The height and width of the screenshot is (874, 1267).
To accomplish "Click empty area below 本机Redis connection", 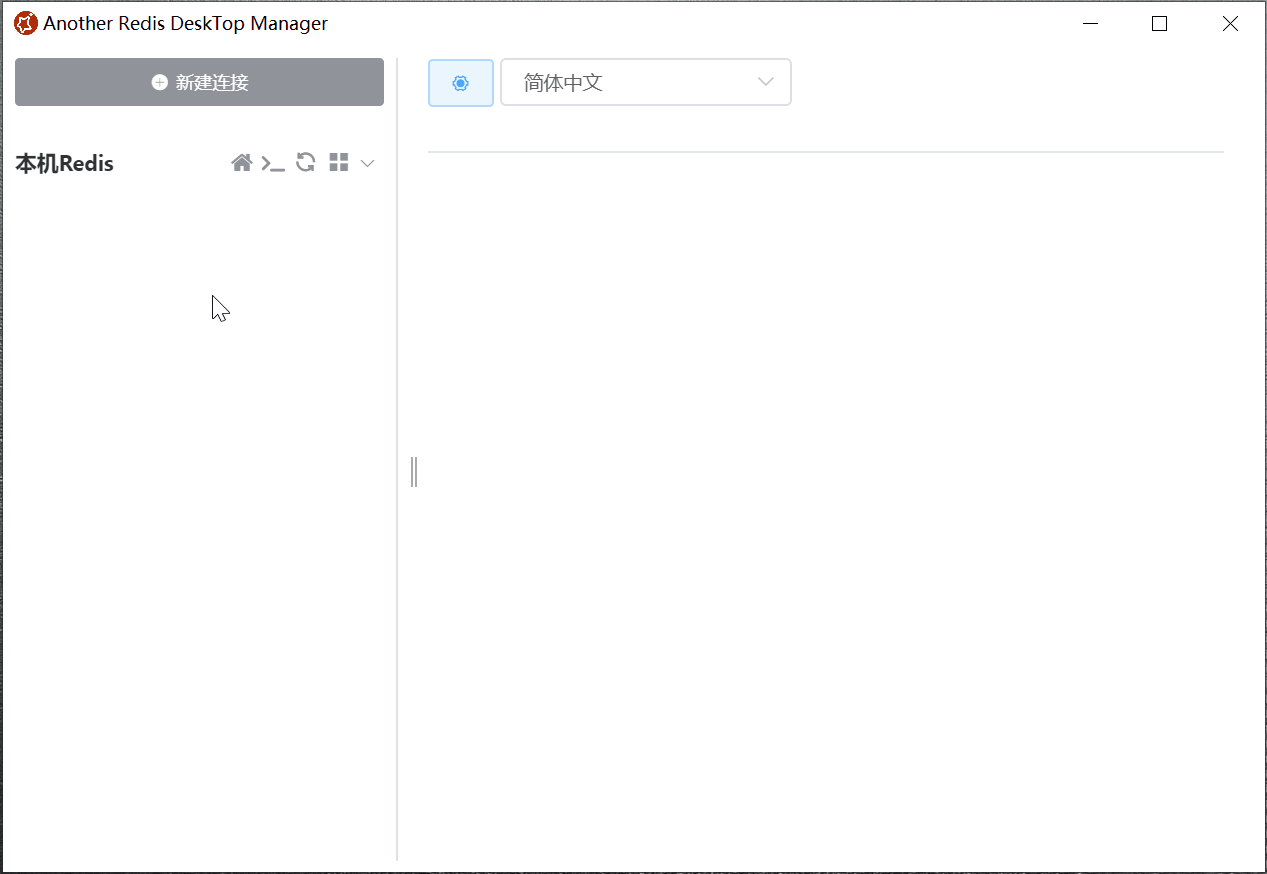I will pyautogui.click(x=200, y=500).
